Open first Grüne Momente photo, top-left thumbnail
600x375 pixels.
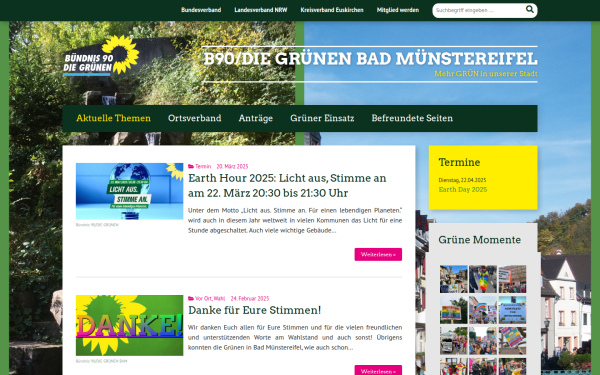coord(453,279)
